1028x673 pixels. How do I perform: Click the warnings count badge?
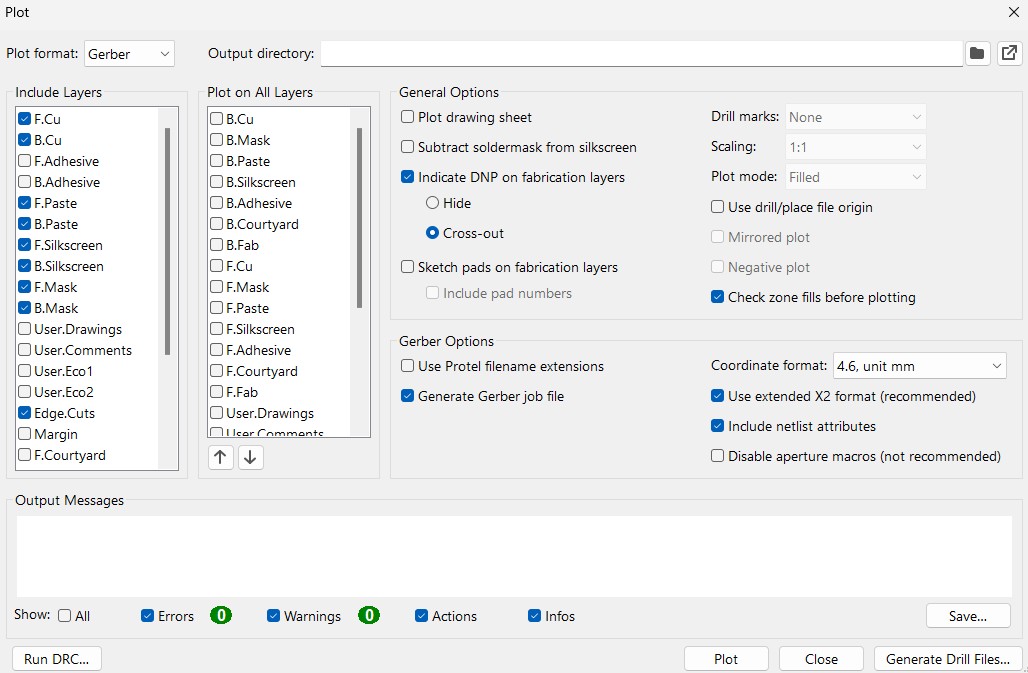point(369,616)
